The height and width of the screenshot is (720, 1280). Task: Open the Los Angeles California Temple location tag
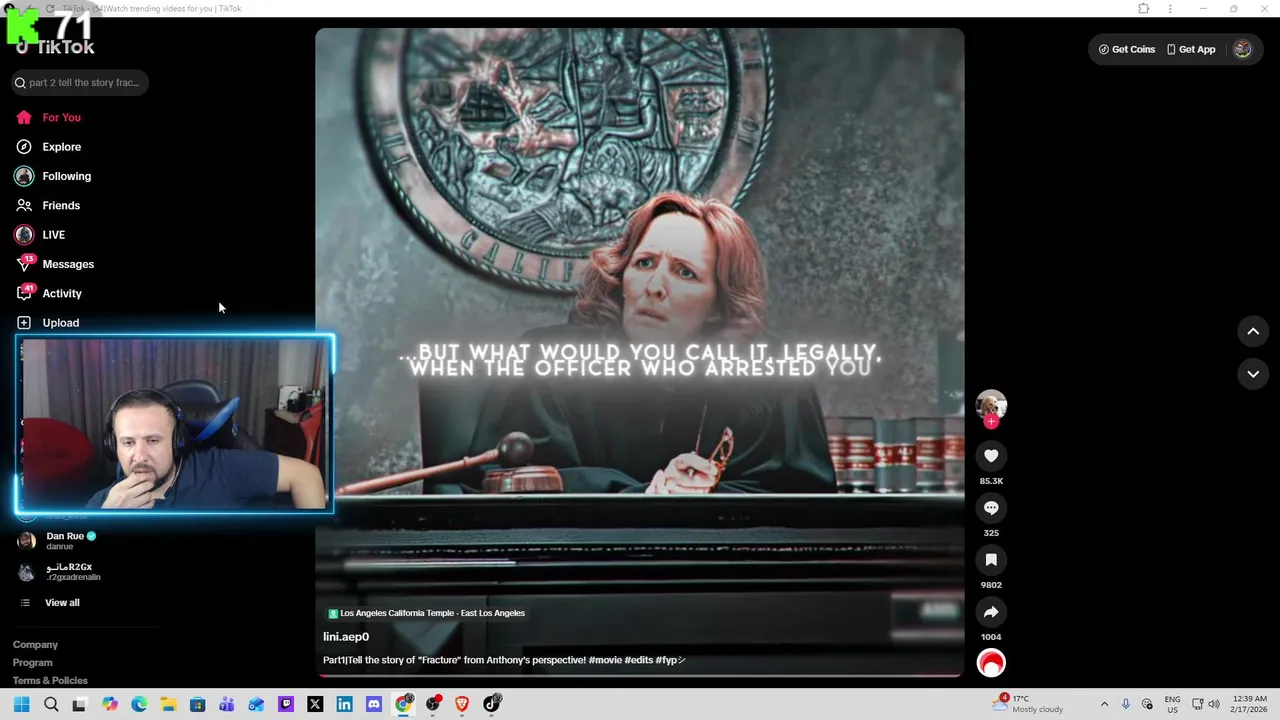click(427, 613)
